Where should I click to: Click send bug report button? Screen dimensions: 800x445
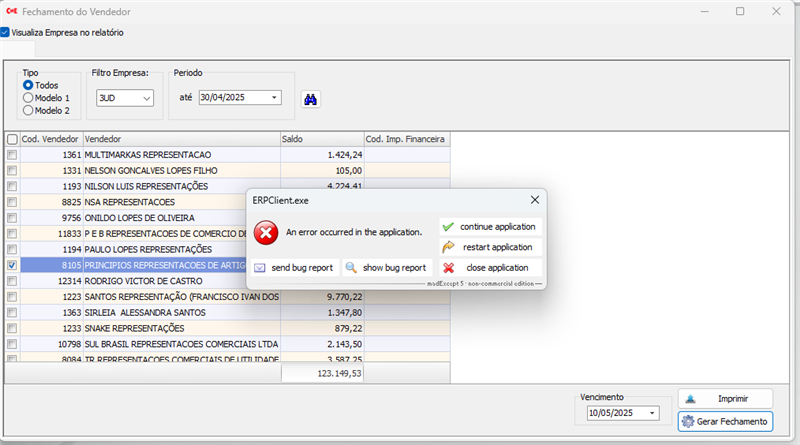[x=292, y=268]
